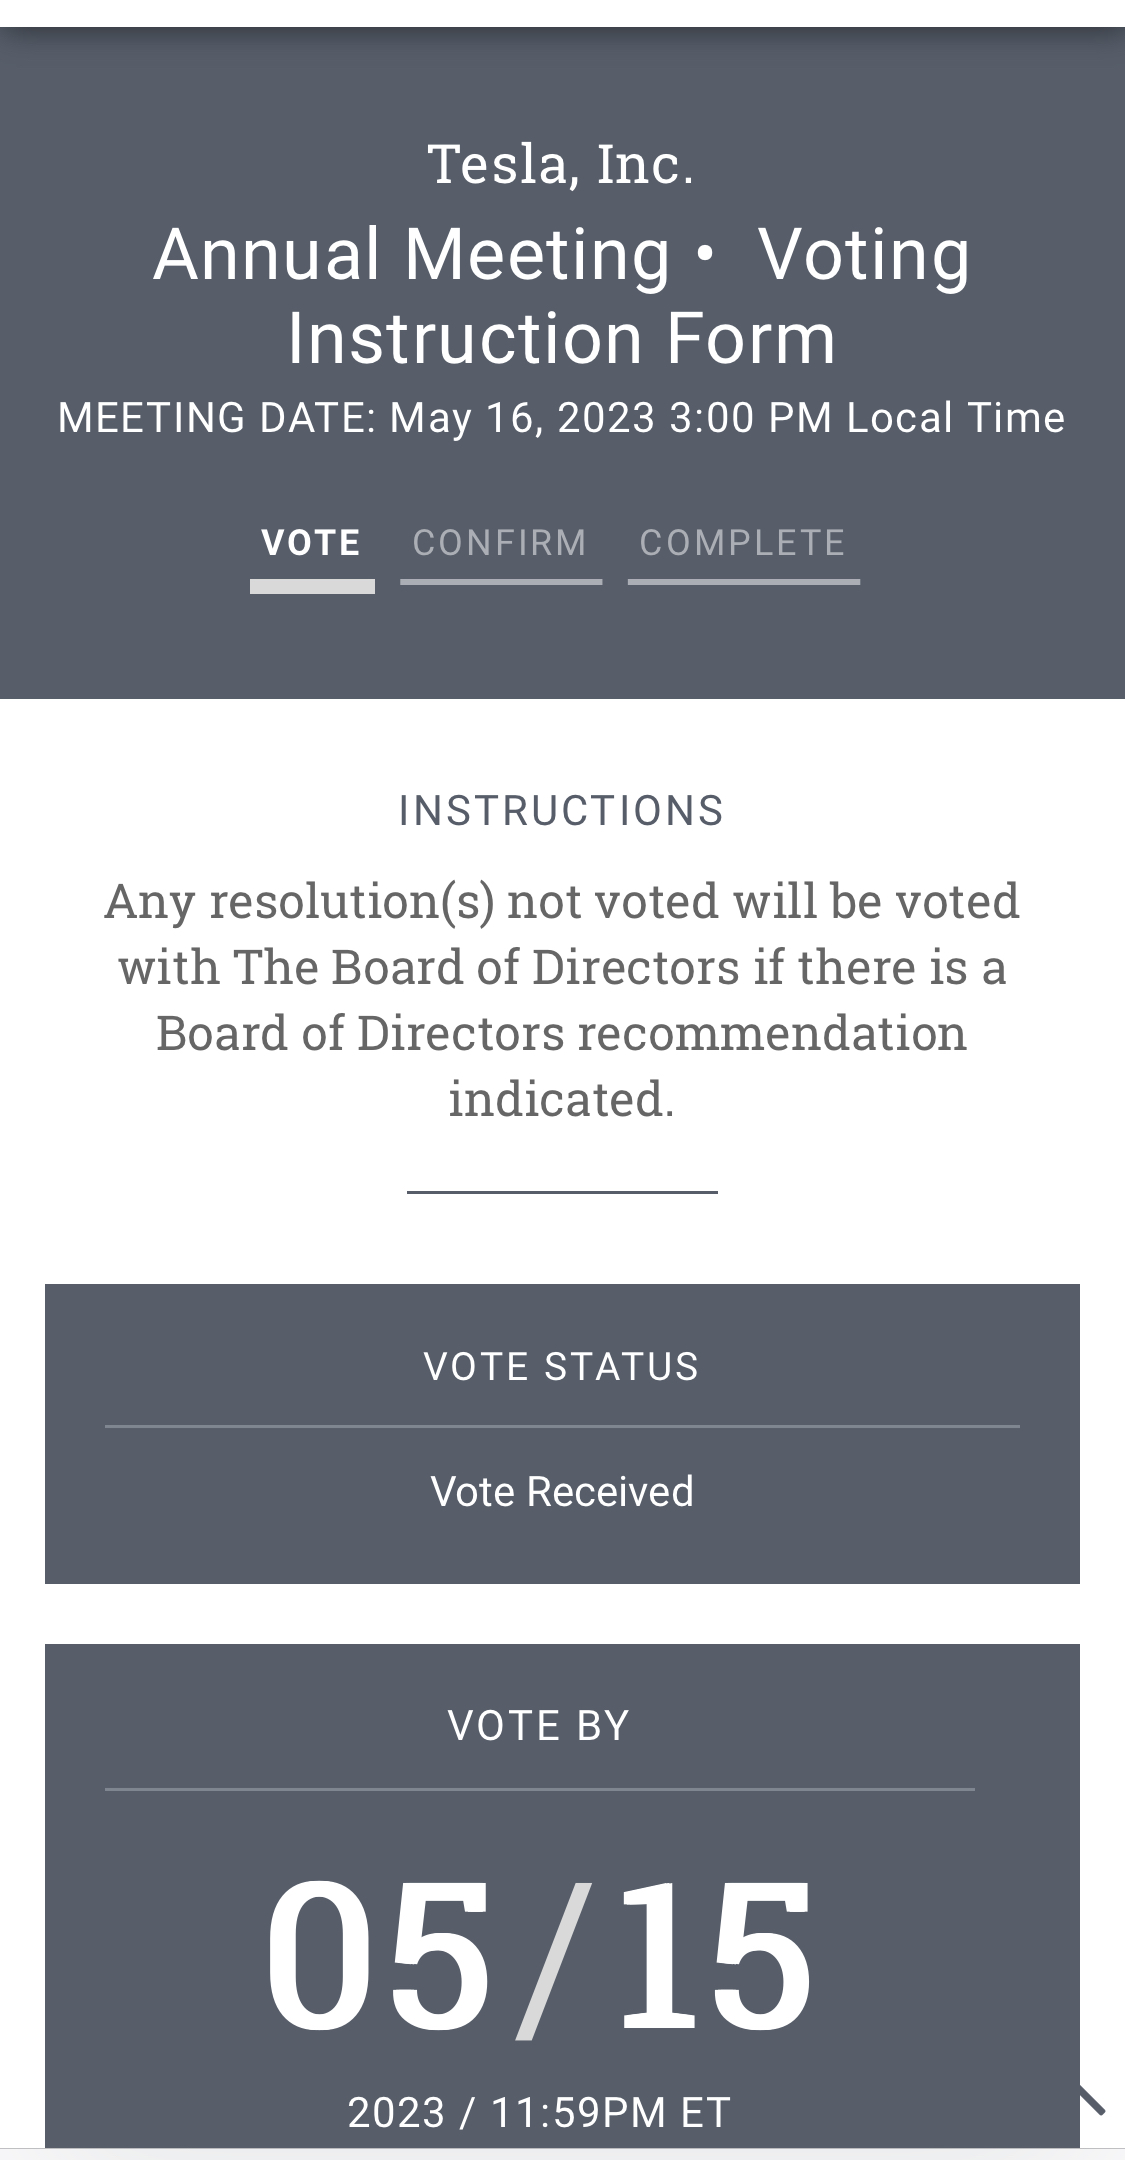The image size is (1125, 2160).
Task: Click the underline beneath COMPLETE tab
Action: [x=744, y=581]
